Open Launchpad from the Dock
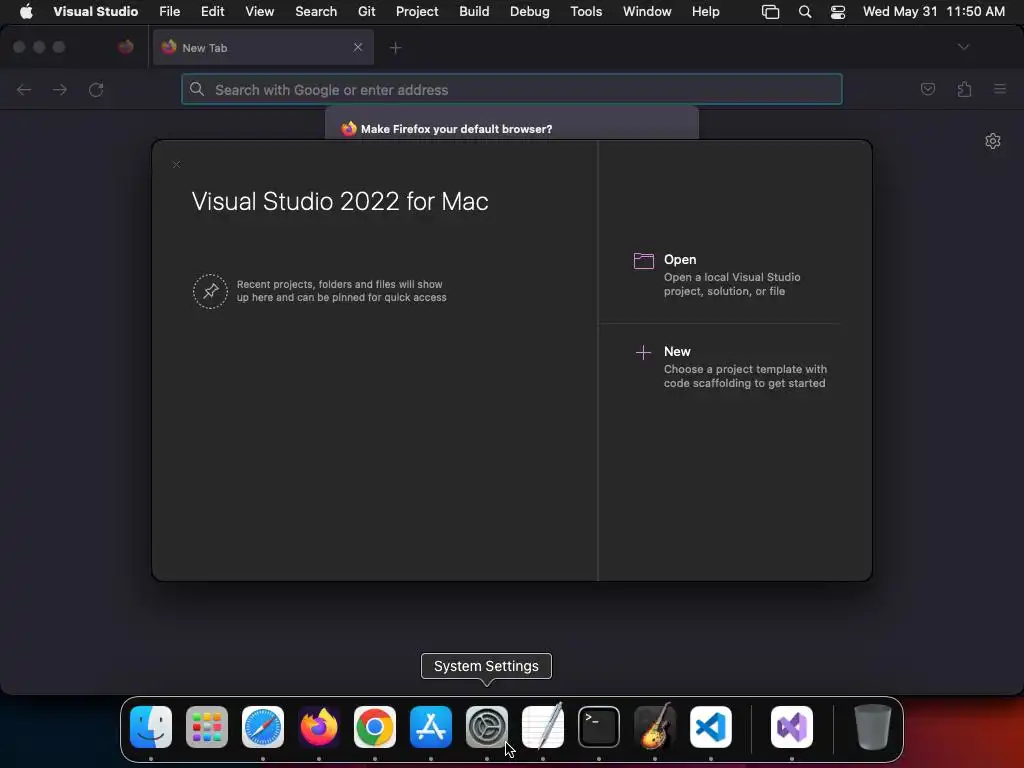Image resolution: width=1024 pixels, height=768 pixels. pos(207,727)
